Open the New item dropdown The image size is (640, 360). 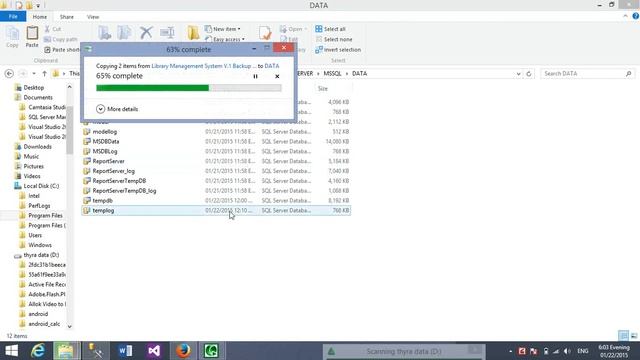point(223,29)
